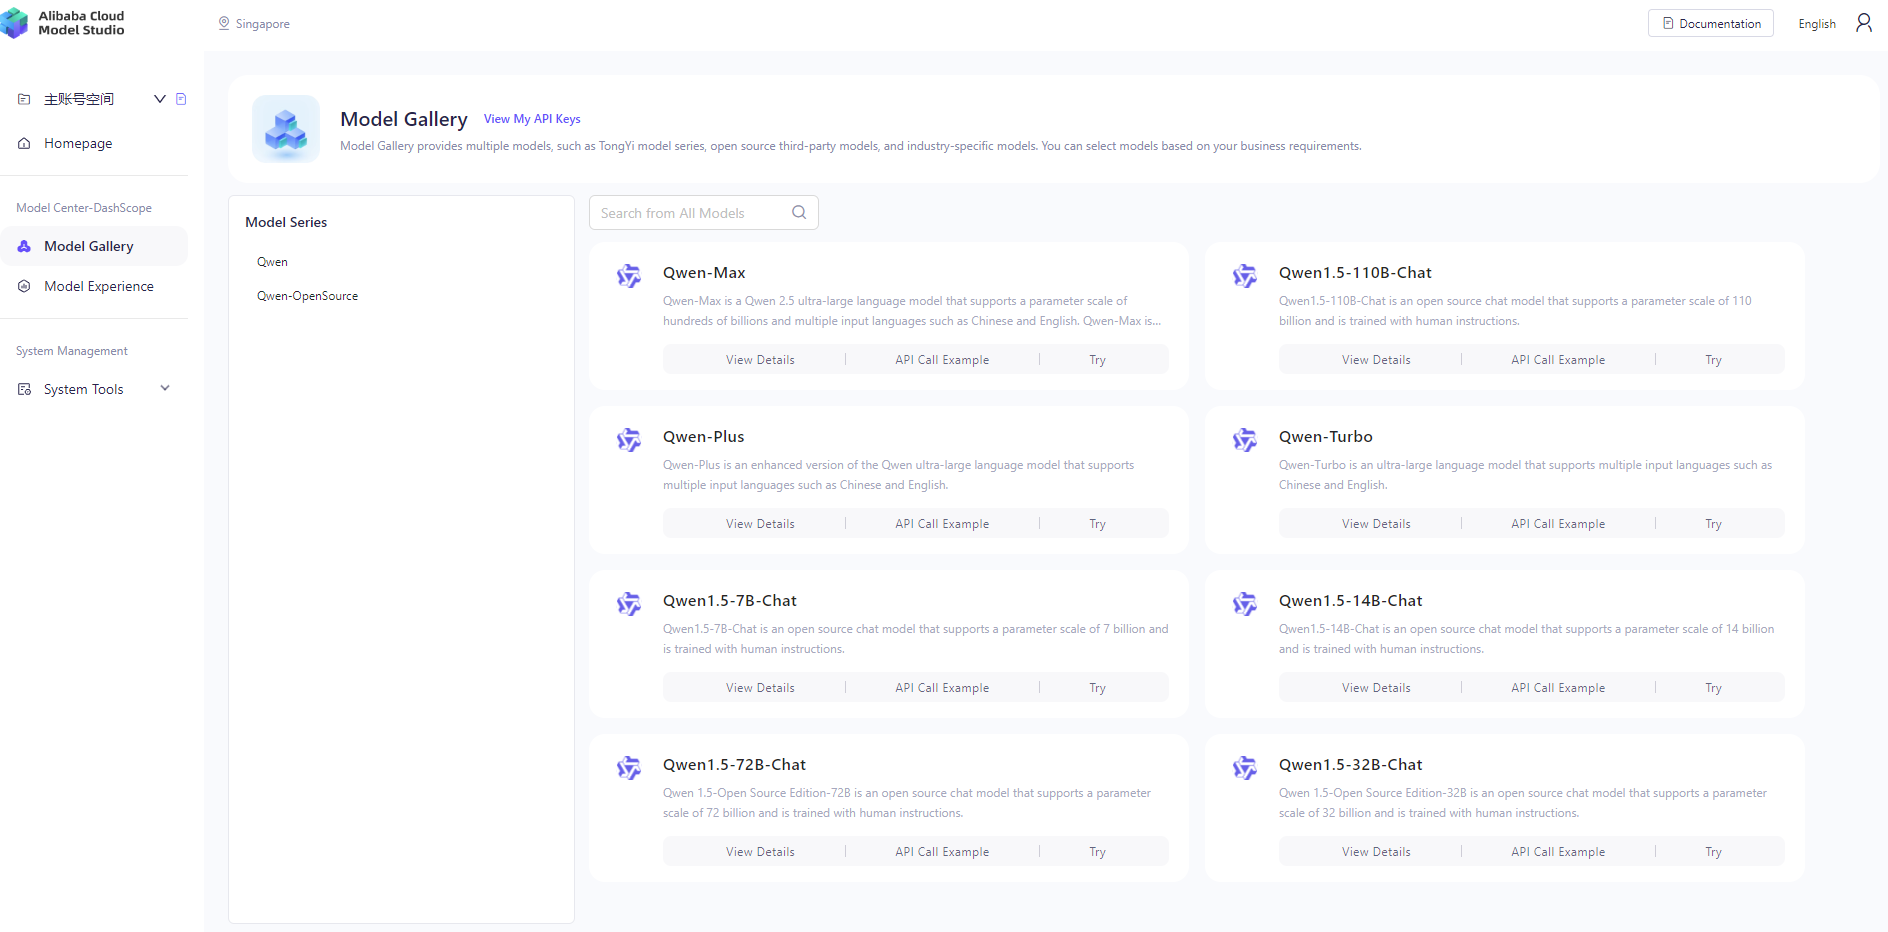Viewport: 1888px width, 932px height.
Task: Click the Singapore location pin icon
Action: point(224,23)
